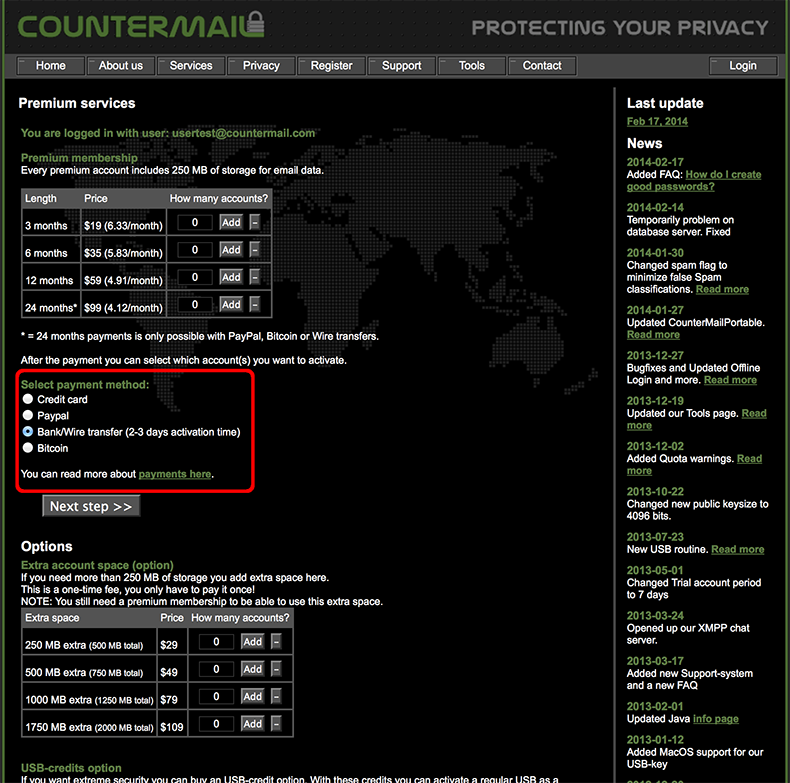Focus quantity field for 250 MB extra
This screenshot has height=783, width=790.
tap(216, 641)
